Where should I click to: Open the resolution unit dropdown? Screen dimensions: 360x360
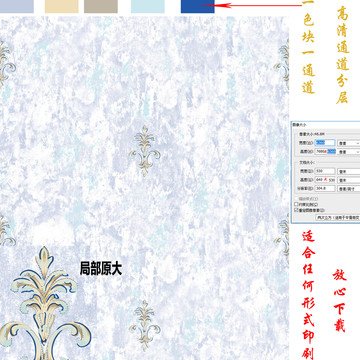[x=349, y=189]
